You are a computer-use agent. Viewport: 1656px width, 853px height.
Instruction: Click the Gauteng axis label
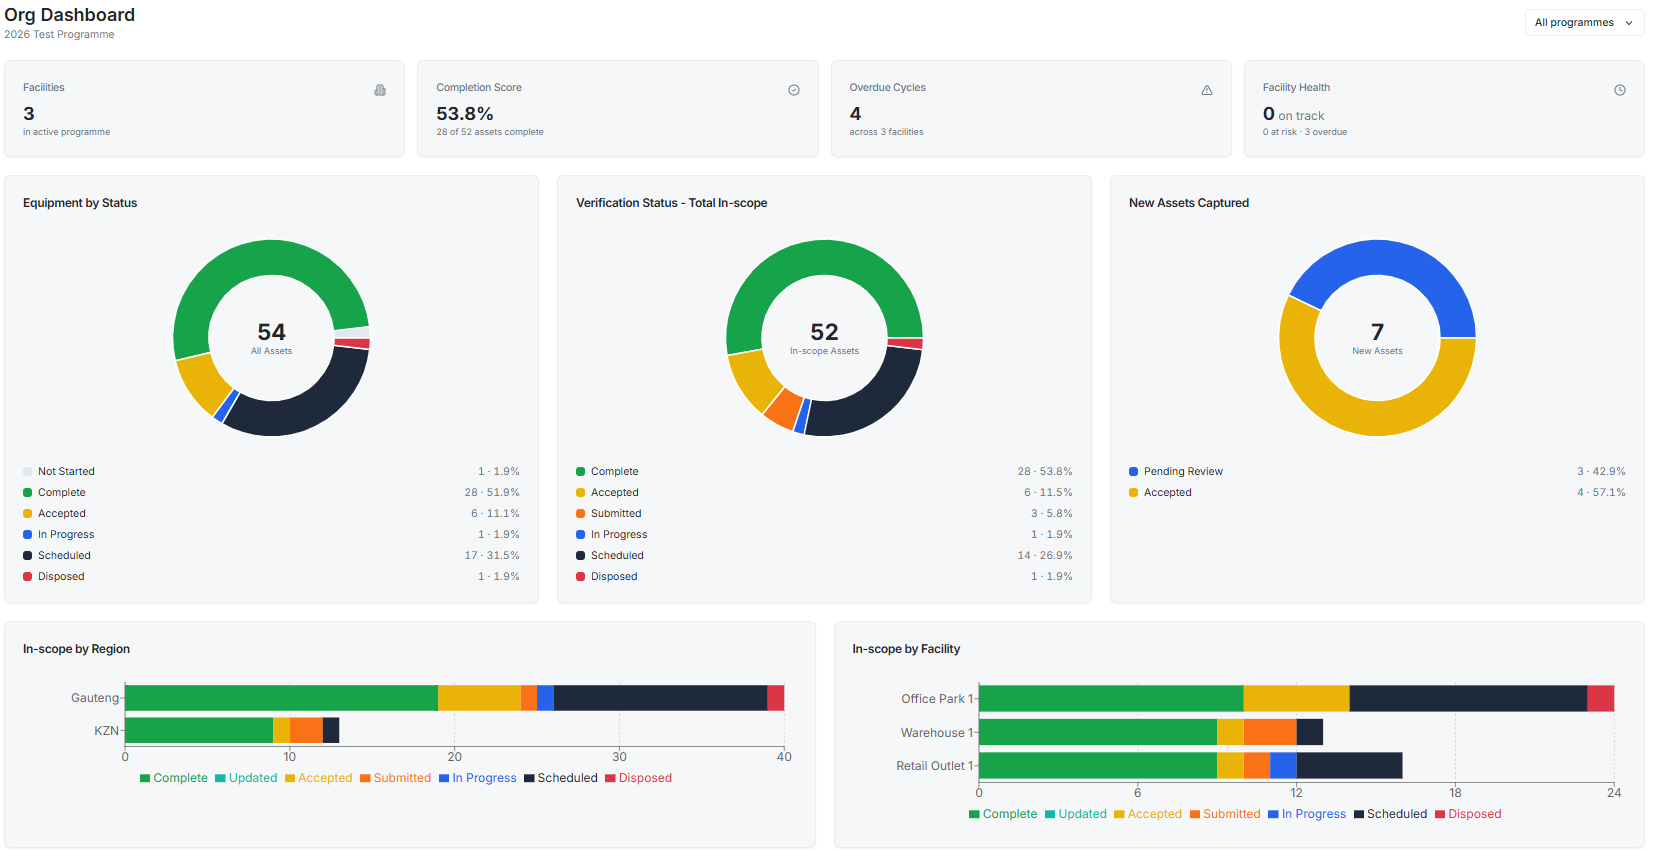tap(95, 698)
